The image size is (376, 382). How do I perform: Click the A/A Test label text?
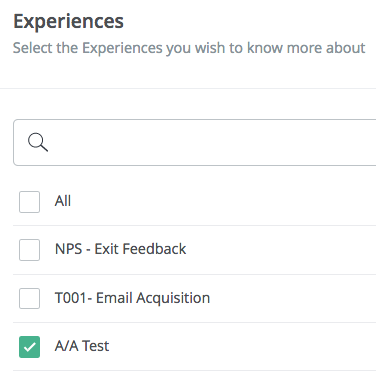coord(82,346)
